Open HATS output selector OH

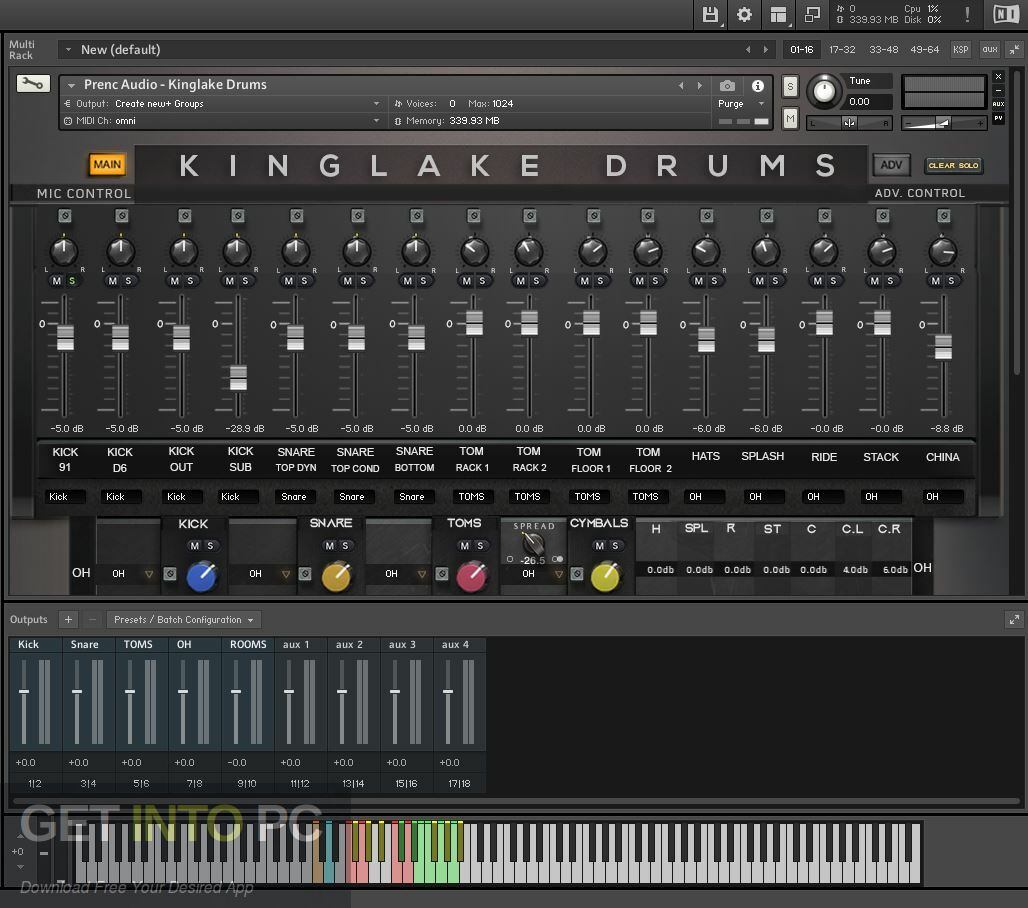click(x=704, y=496)
